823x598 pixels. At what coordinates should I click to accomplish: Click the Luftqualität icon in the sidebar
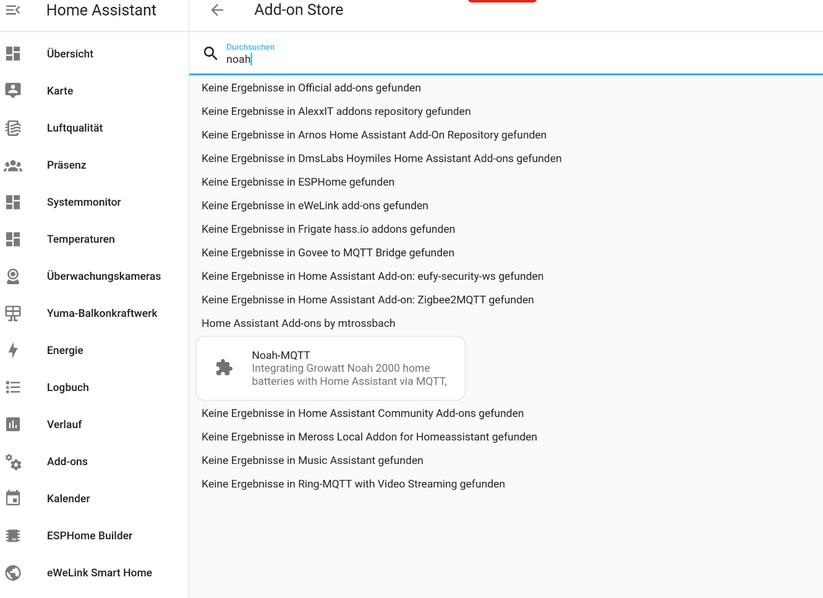pyautogui.click(x=13, y=128)
